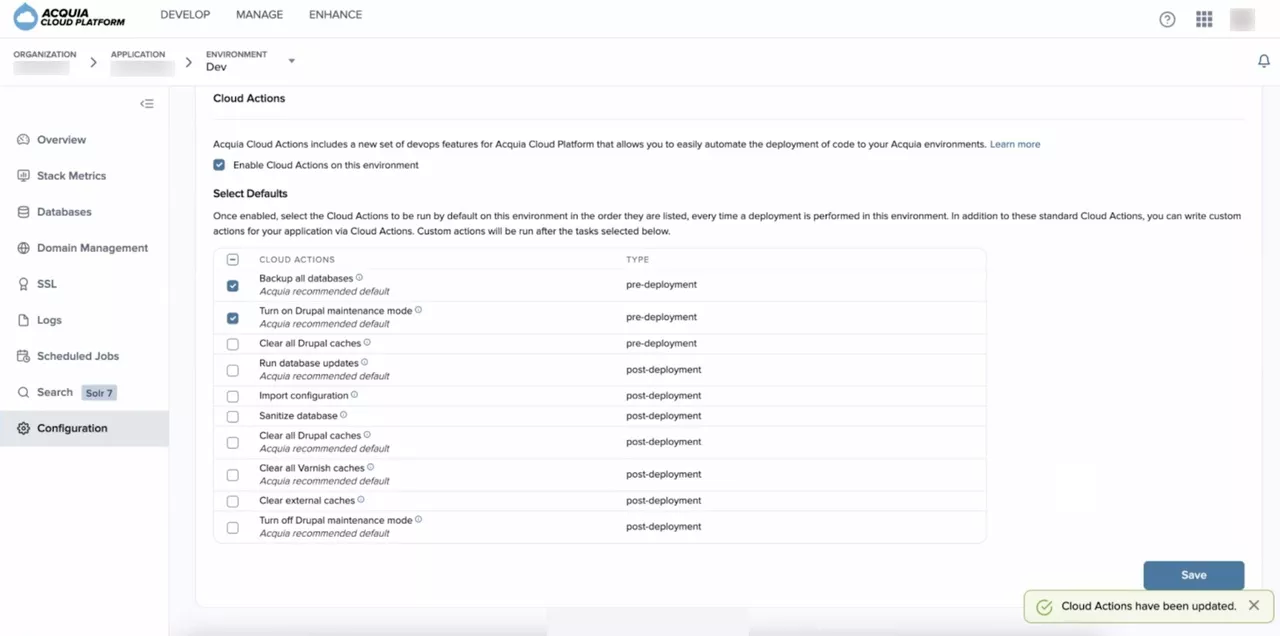This screenshot has height=636, width=1280.
Task: Click the help question mark icon
Action: (1167, 20)
